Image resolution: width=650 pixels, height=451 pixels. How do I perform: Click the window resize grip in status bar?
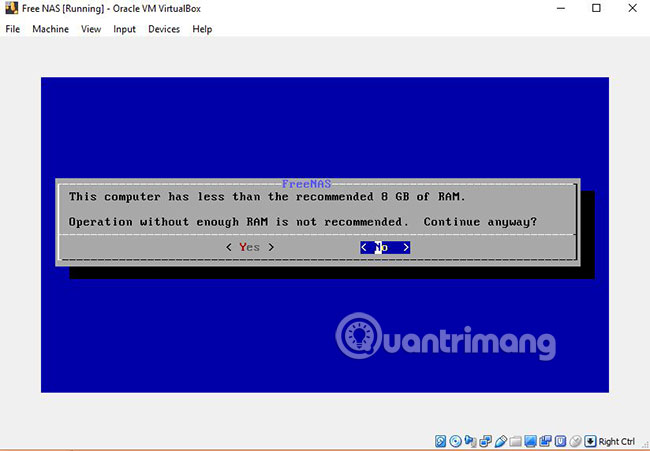click(x=645, y=445)
